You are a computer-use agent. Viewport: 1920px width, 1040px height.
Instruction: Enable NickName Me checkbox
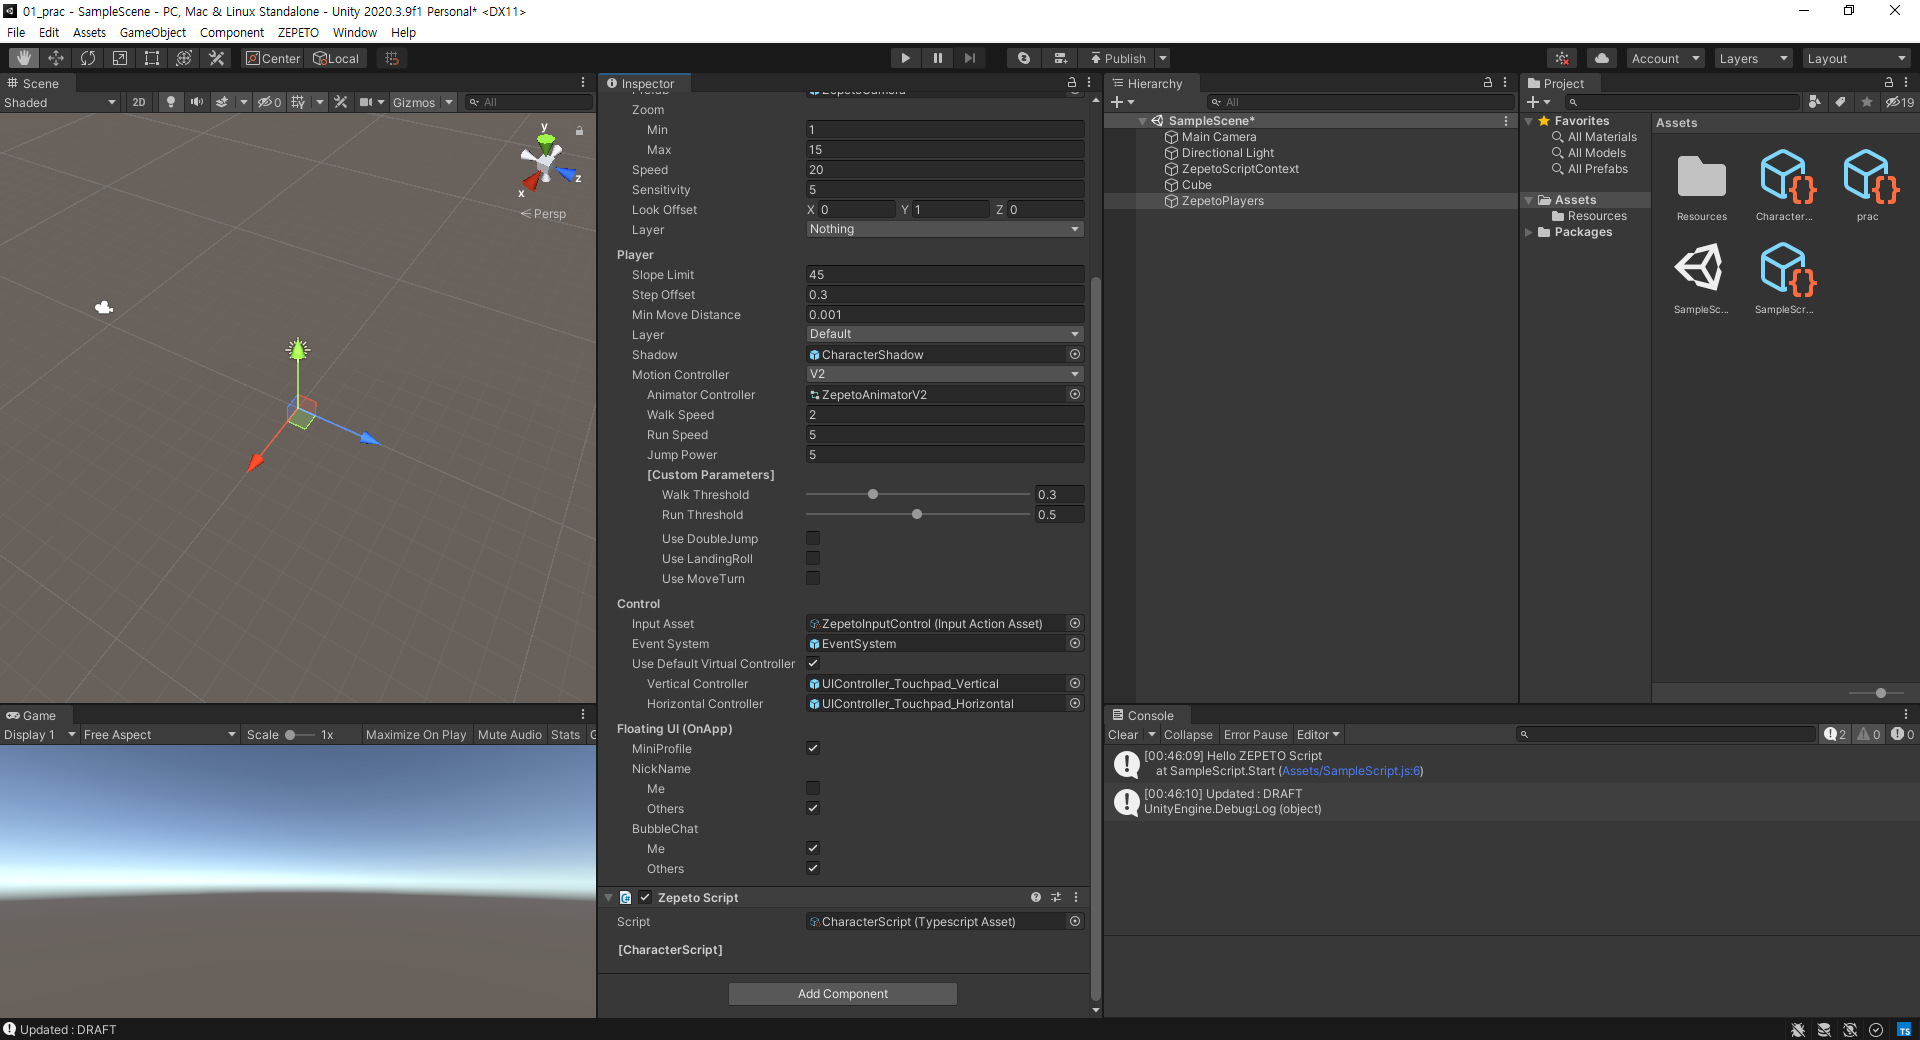[x=813, y=788]
